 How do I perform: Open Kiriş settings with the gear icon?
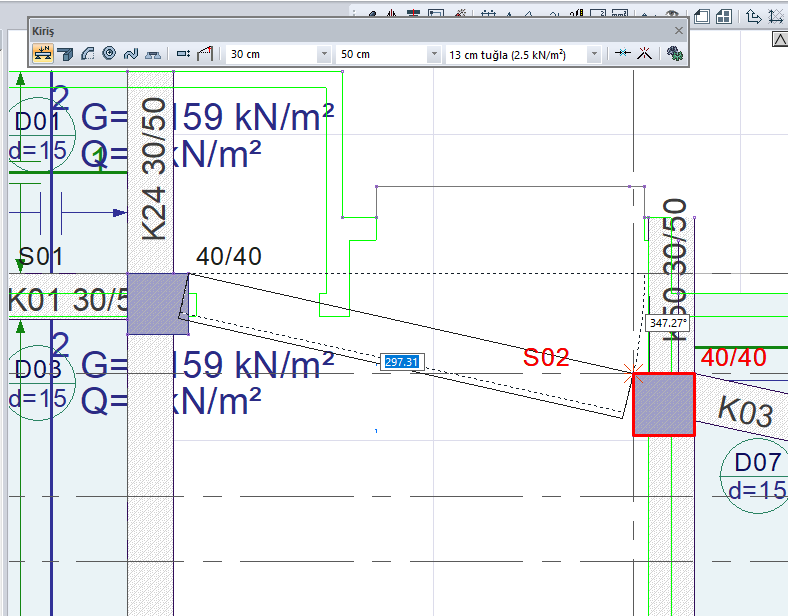pos(675,54)
